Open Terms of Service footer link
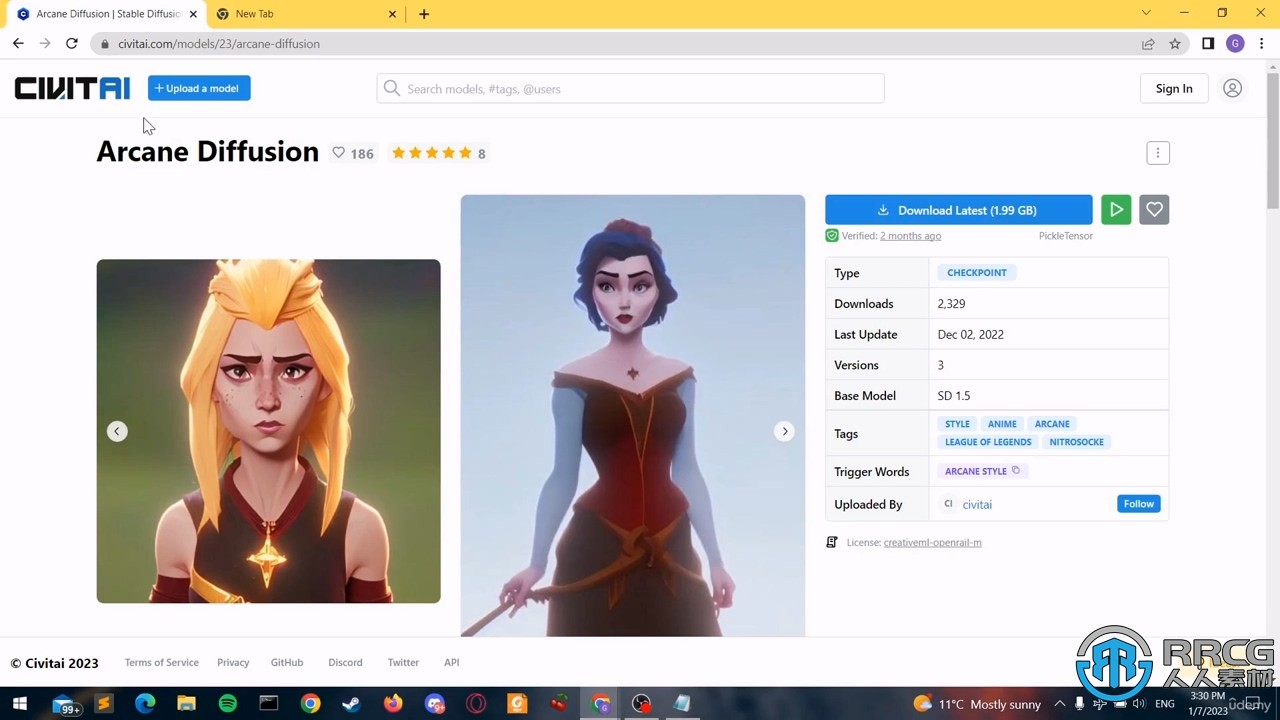Screen dimensions: 1280x720 [x=161, y=662]
